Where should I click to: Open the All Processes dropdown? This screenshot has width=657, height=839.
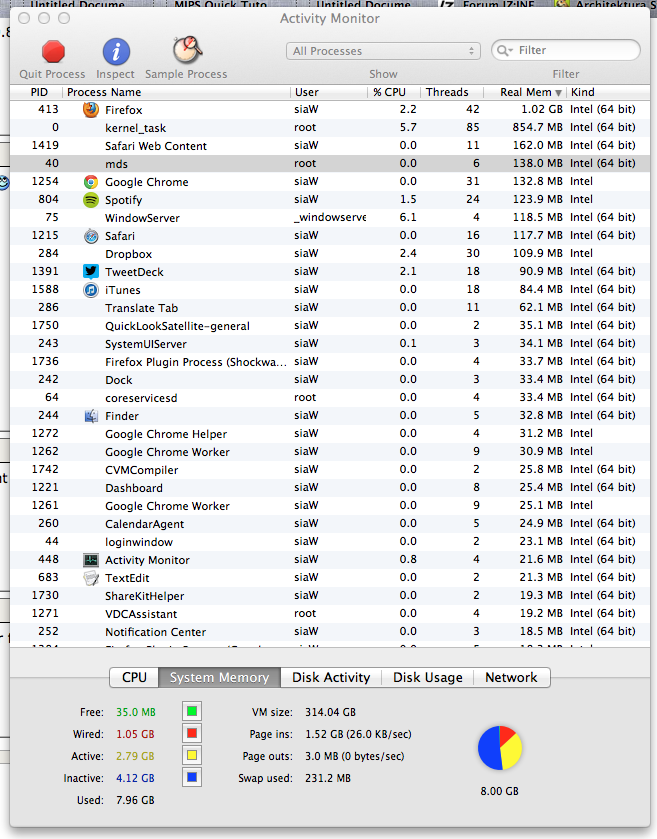[x=383, y=51]
